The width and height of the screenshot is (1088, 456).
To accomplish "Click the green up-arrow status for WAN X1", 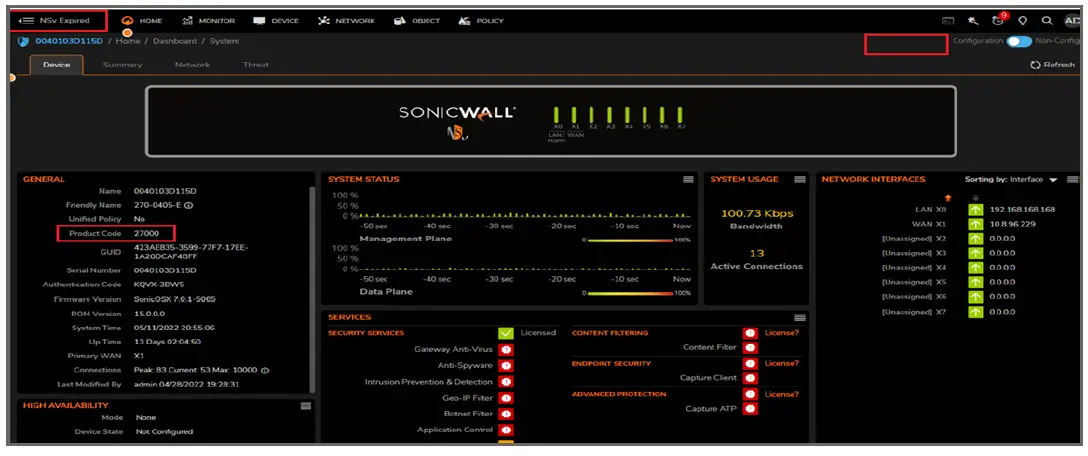I will click(x=976, y=224).
